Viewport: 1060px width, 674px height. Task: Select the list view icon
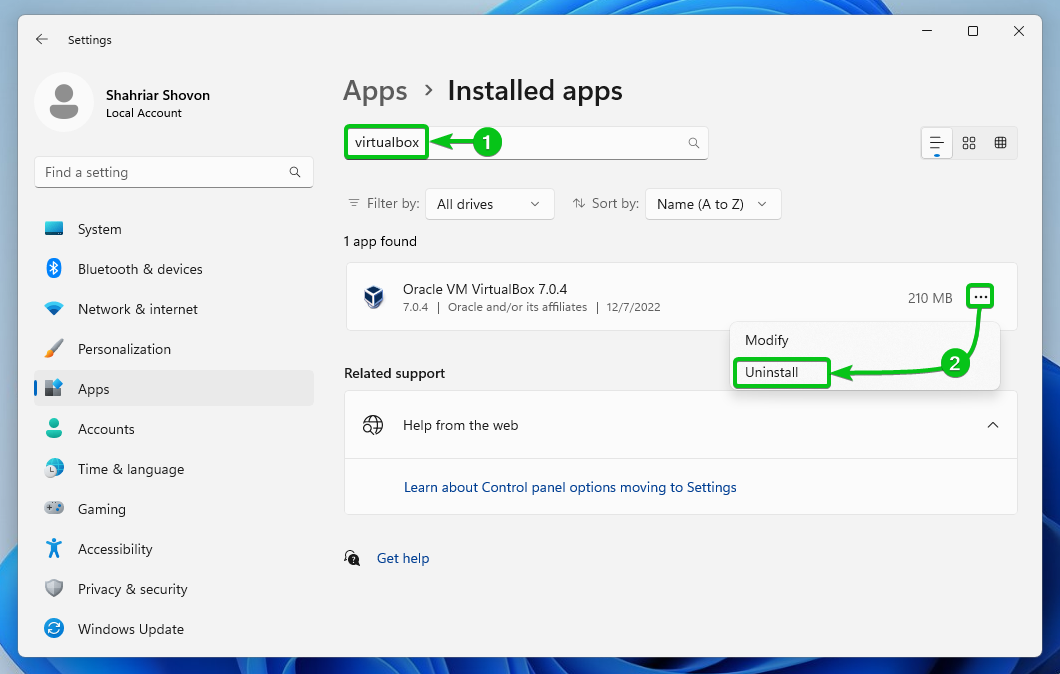pos(936,142)
